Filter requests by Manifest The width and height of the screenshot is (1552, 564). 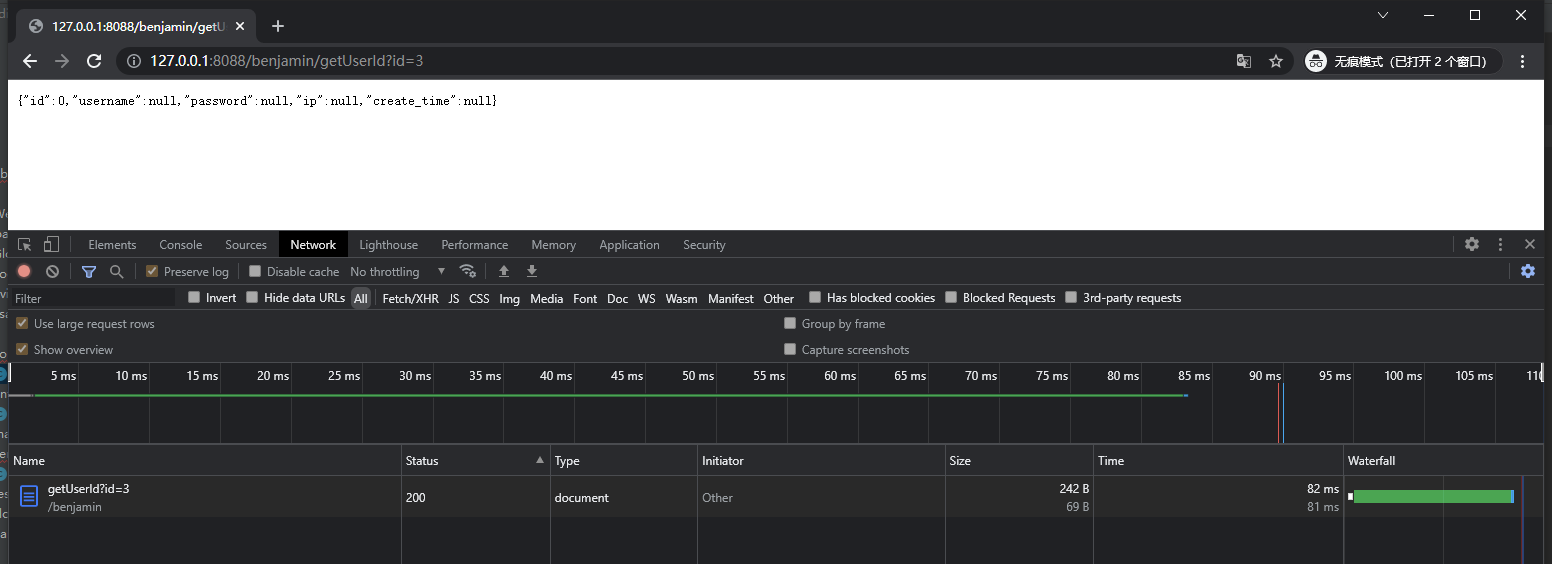[x=731, y=298]
